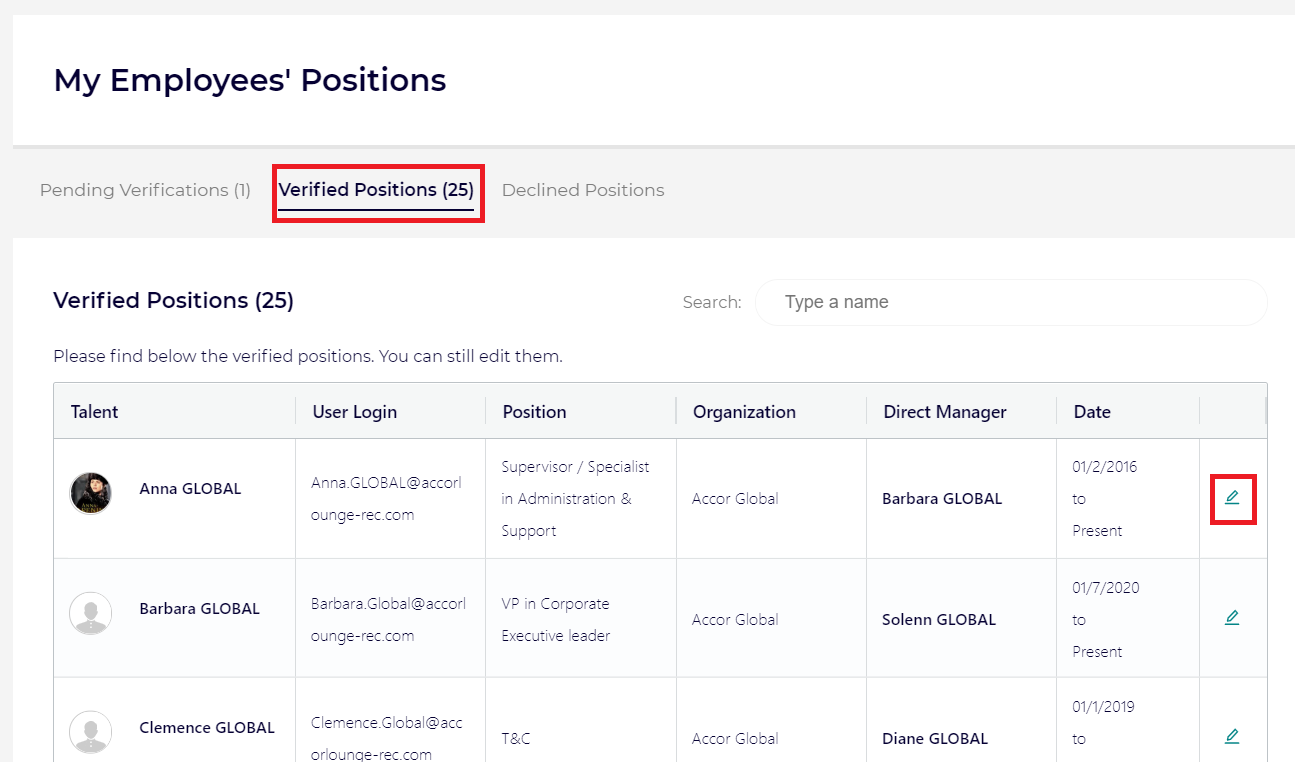Click date 01/7/2020 to Present
This screenshot has width=1295, height=762.
point(1106,619)
